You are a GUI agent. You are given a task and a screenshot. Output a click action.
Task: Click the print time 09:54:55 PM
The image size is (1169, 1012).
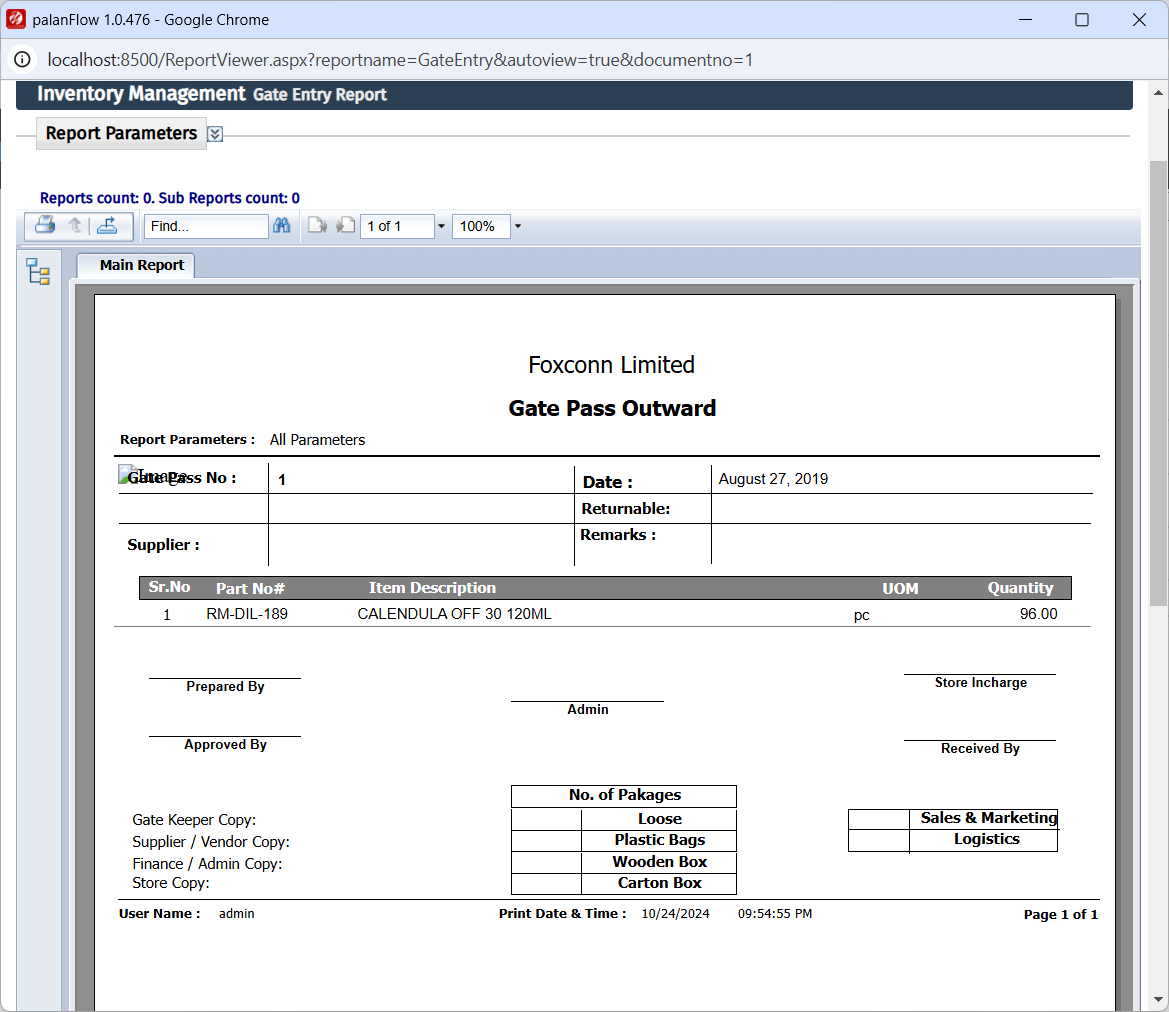[775, 914]
